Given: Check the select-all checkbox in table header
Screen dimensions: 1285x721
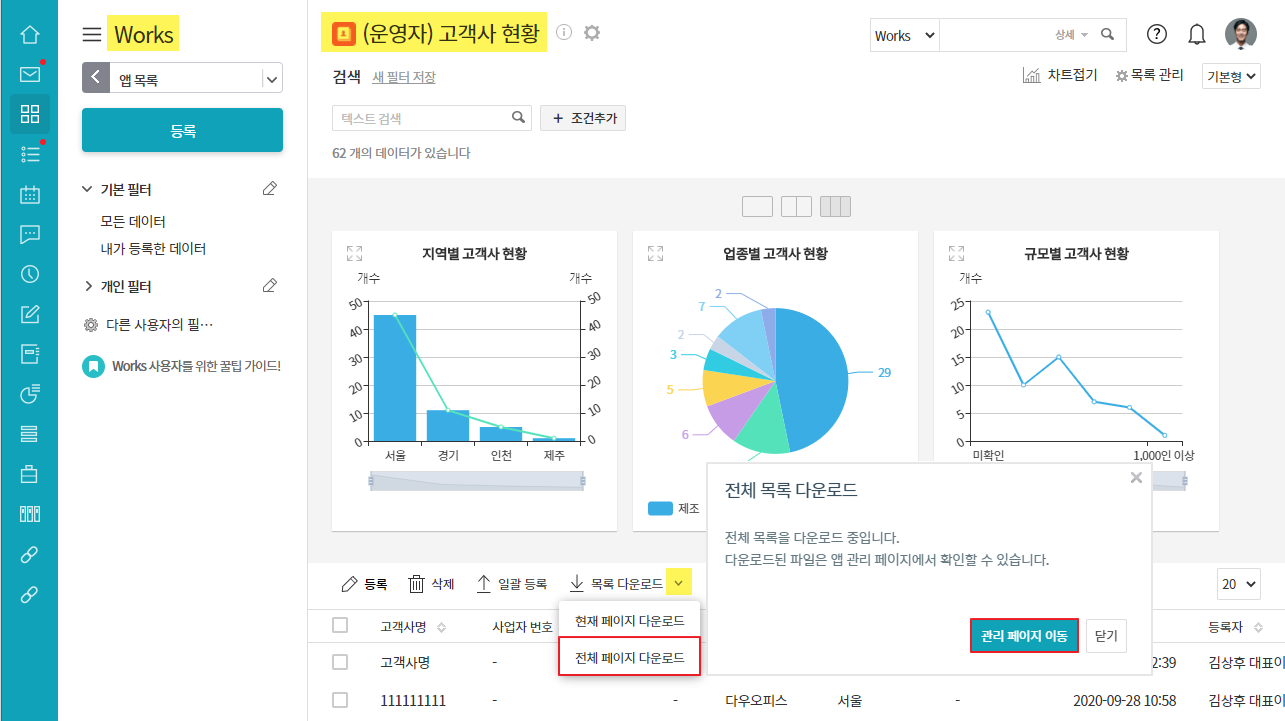Looking at the screenshot, I should [340, 626].
